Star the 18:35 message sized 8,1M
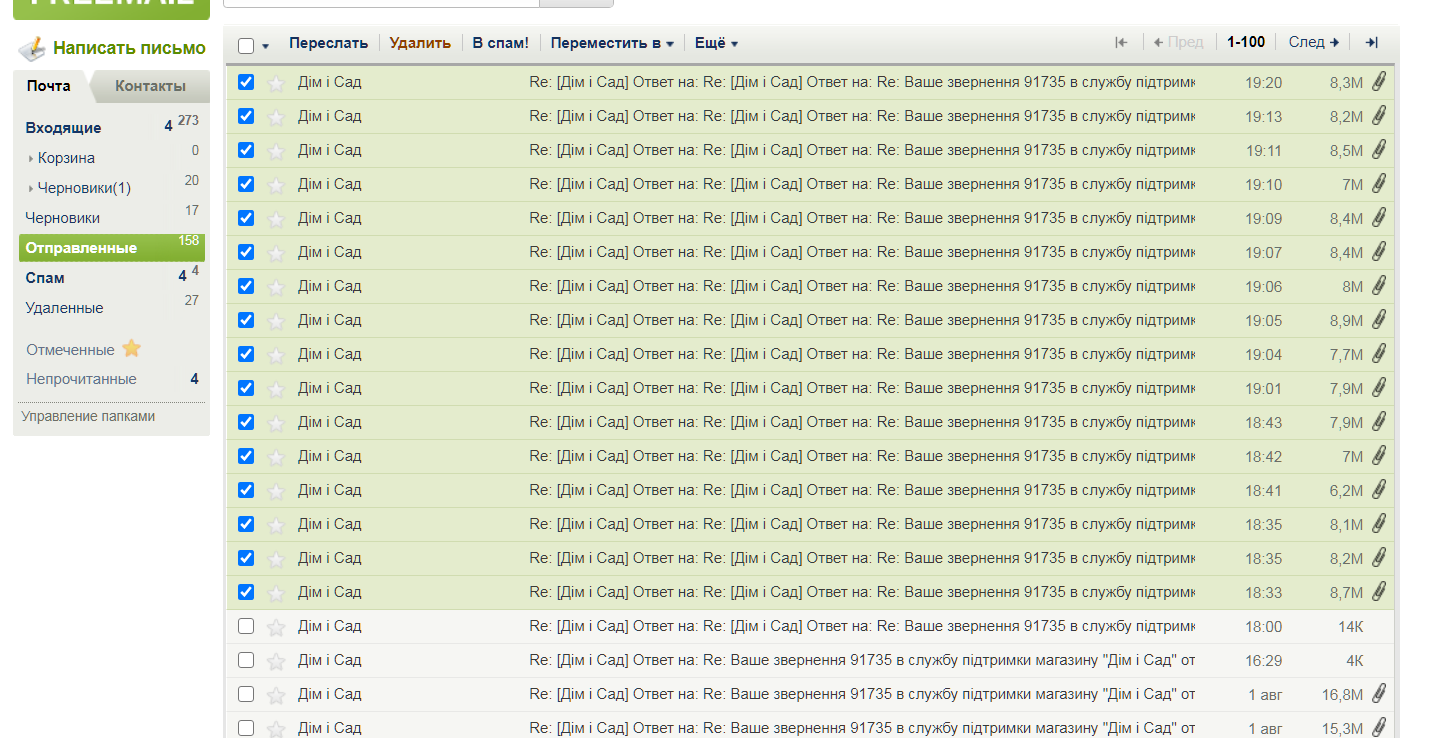Image resolution: width=1429 pixels, height=738 pixels. click(276, 525)
